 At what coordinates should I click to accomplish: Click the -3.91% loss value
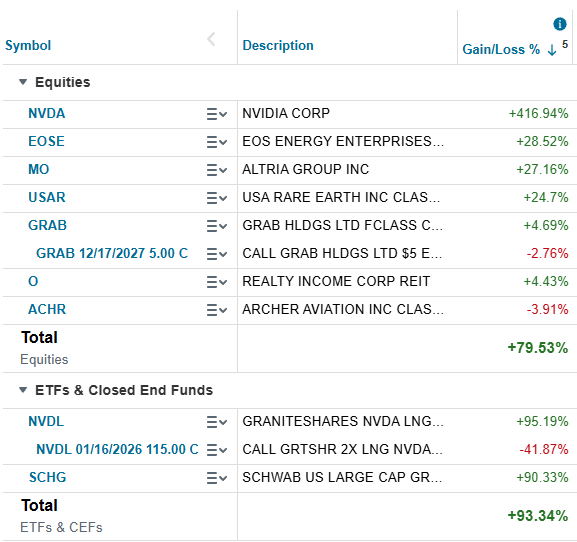[x=548, y=309]
